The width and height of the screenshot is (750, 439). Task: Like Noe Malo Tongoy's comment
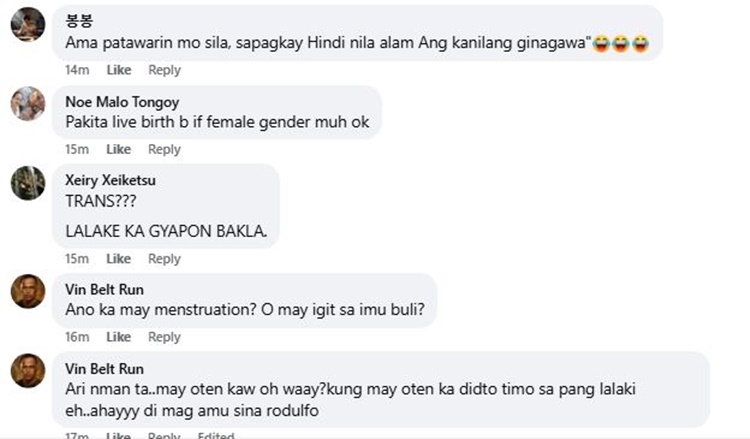click(119, 149)
